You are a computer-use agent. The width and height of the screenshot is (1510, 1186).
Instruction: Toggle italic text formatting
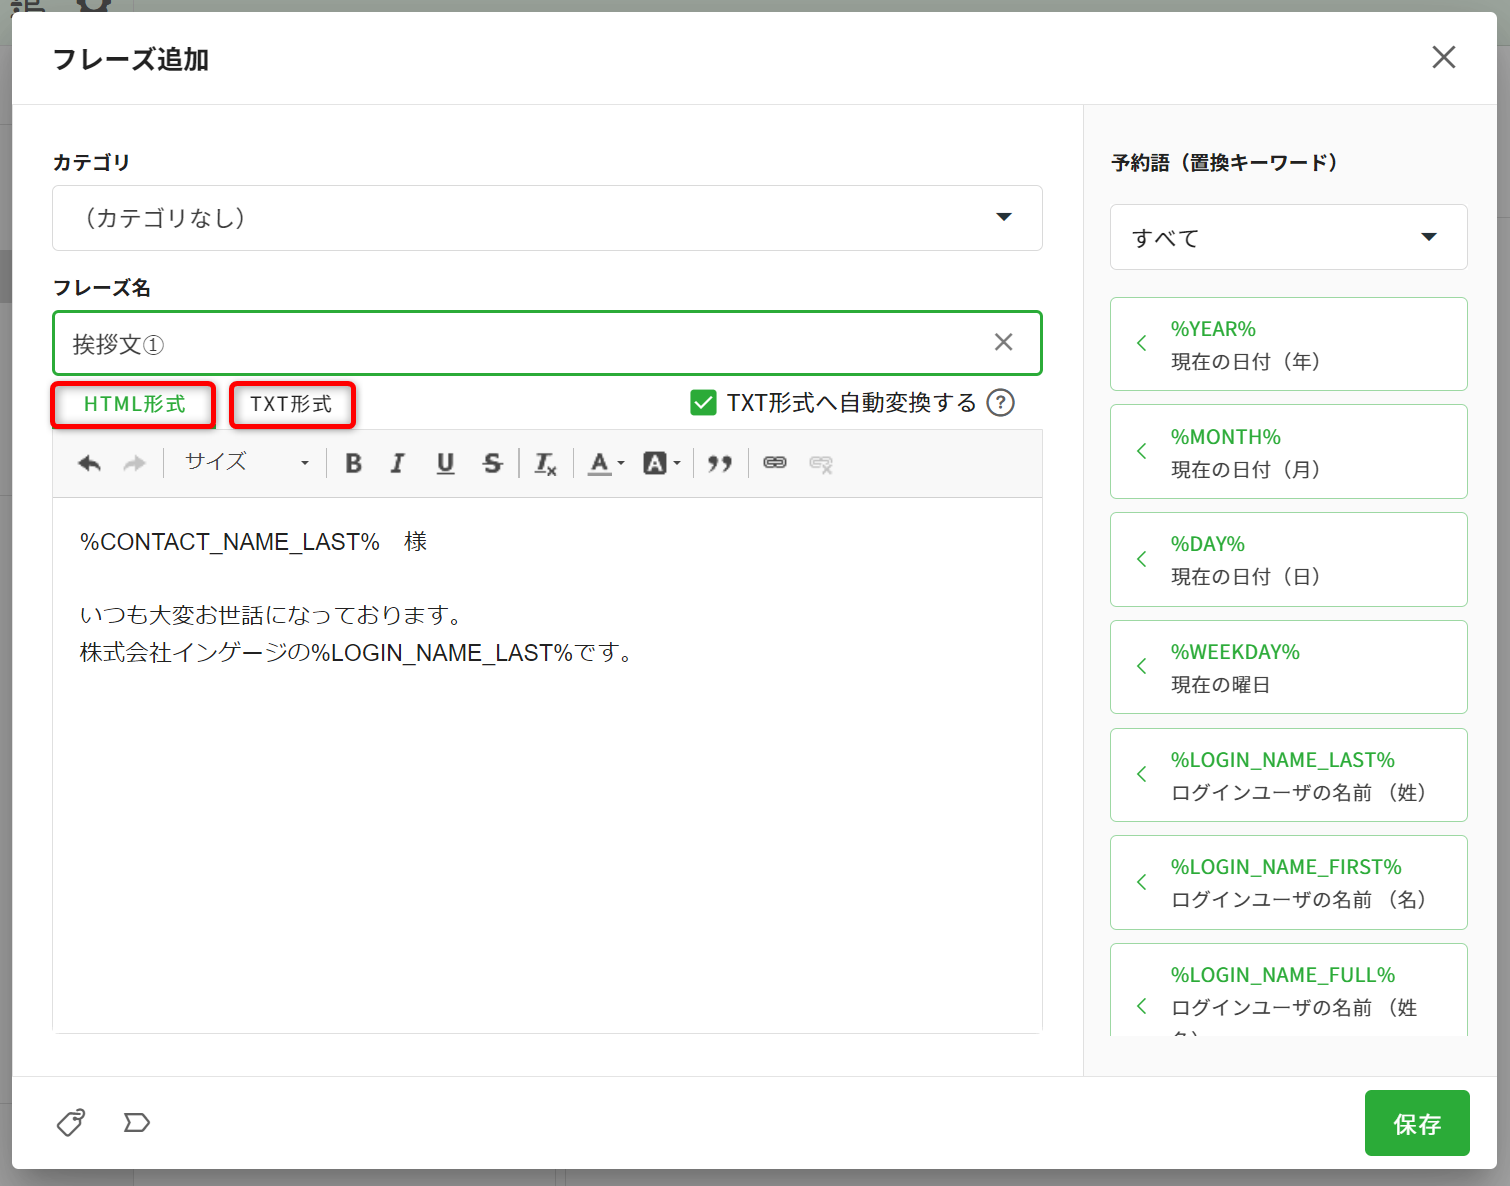[398, 463]
